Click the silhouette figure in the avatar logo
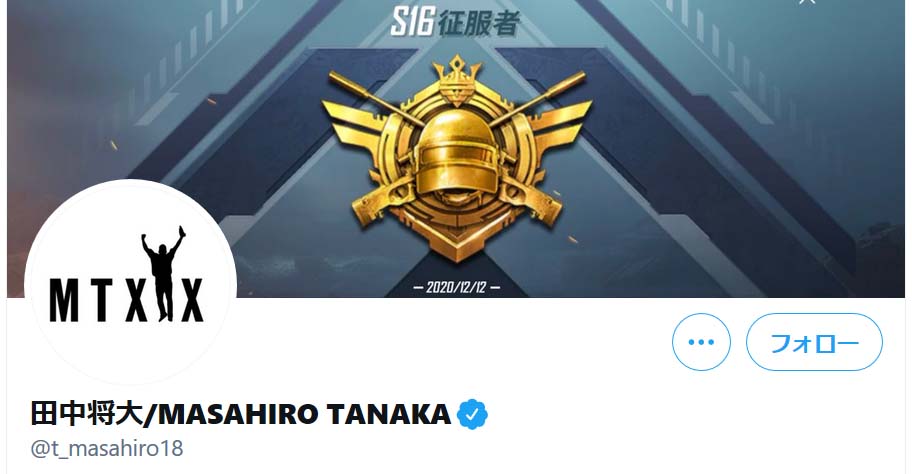This screenshot has width=912, height=474. pyautogui.click(x=164, y=273)
